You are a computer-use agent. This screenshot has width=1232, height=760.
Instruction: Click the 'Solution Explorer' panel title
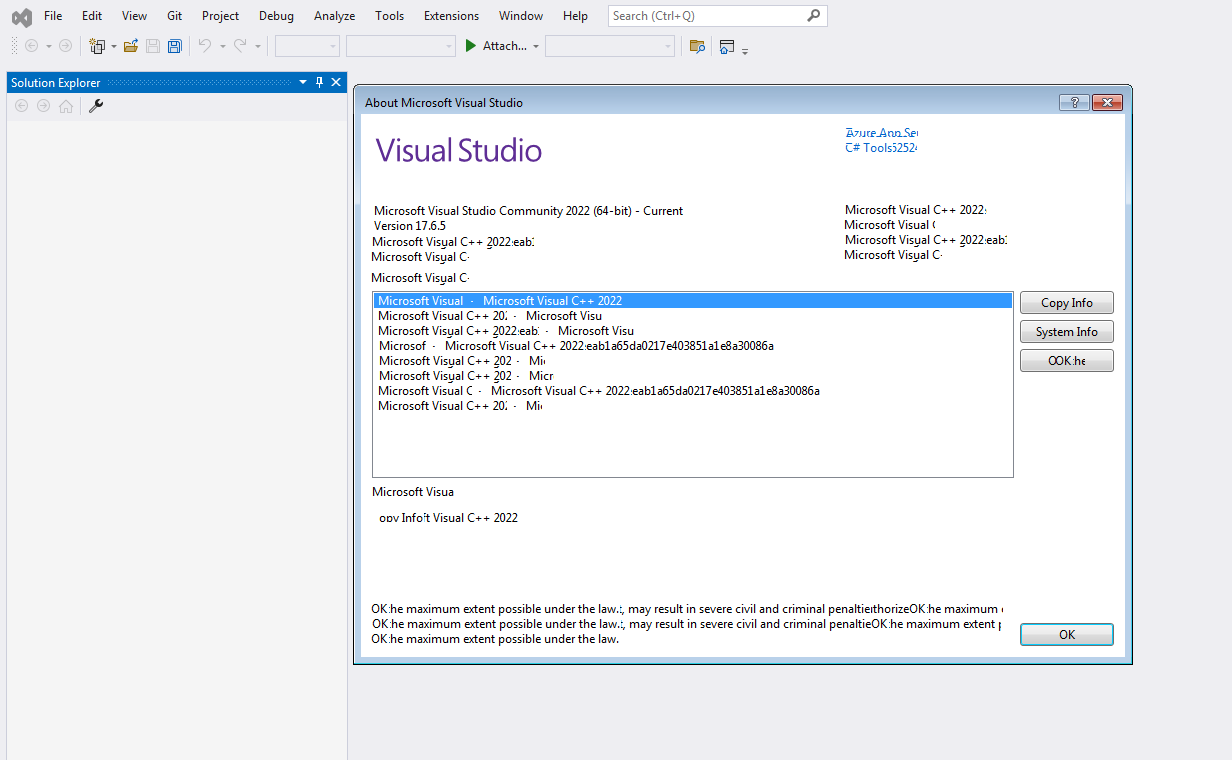point(56,83)
